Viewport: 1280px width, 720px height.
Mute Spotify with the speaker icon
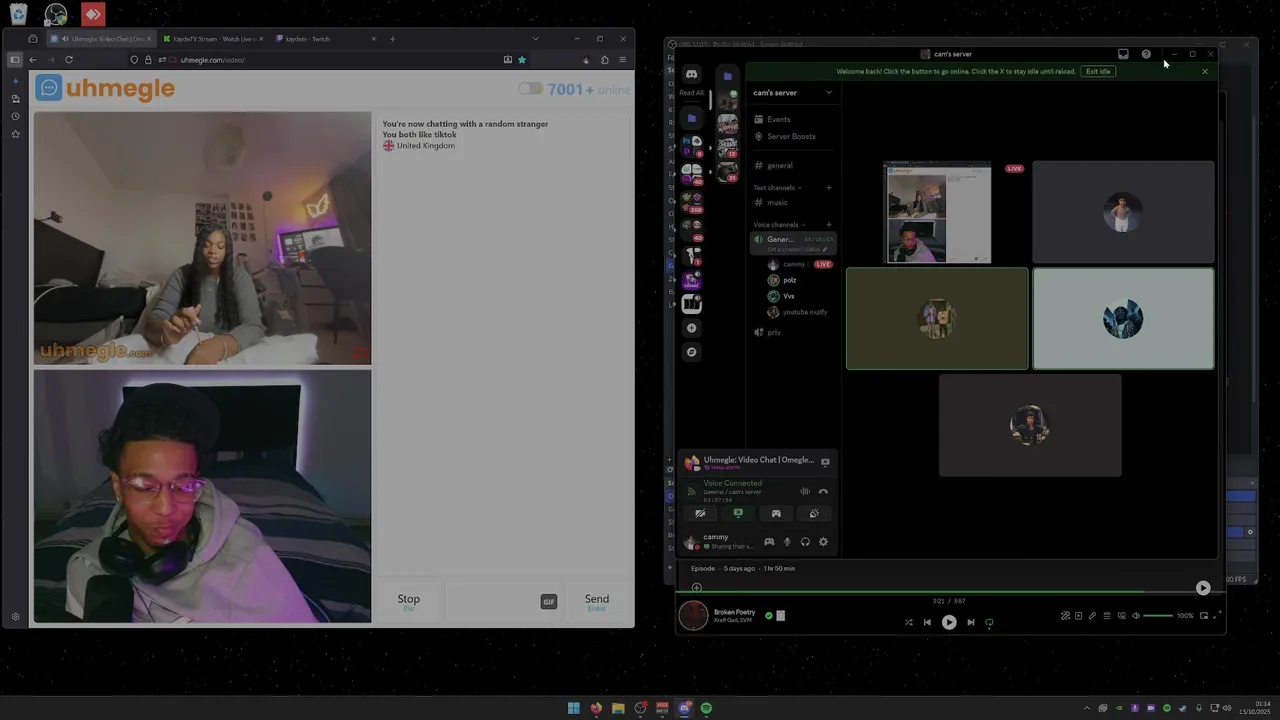point(1135,616)
